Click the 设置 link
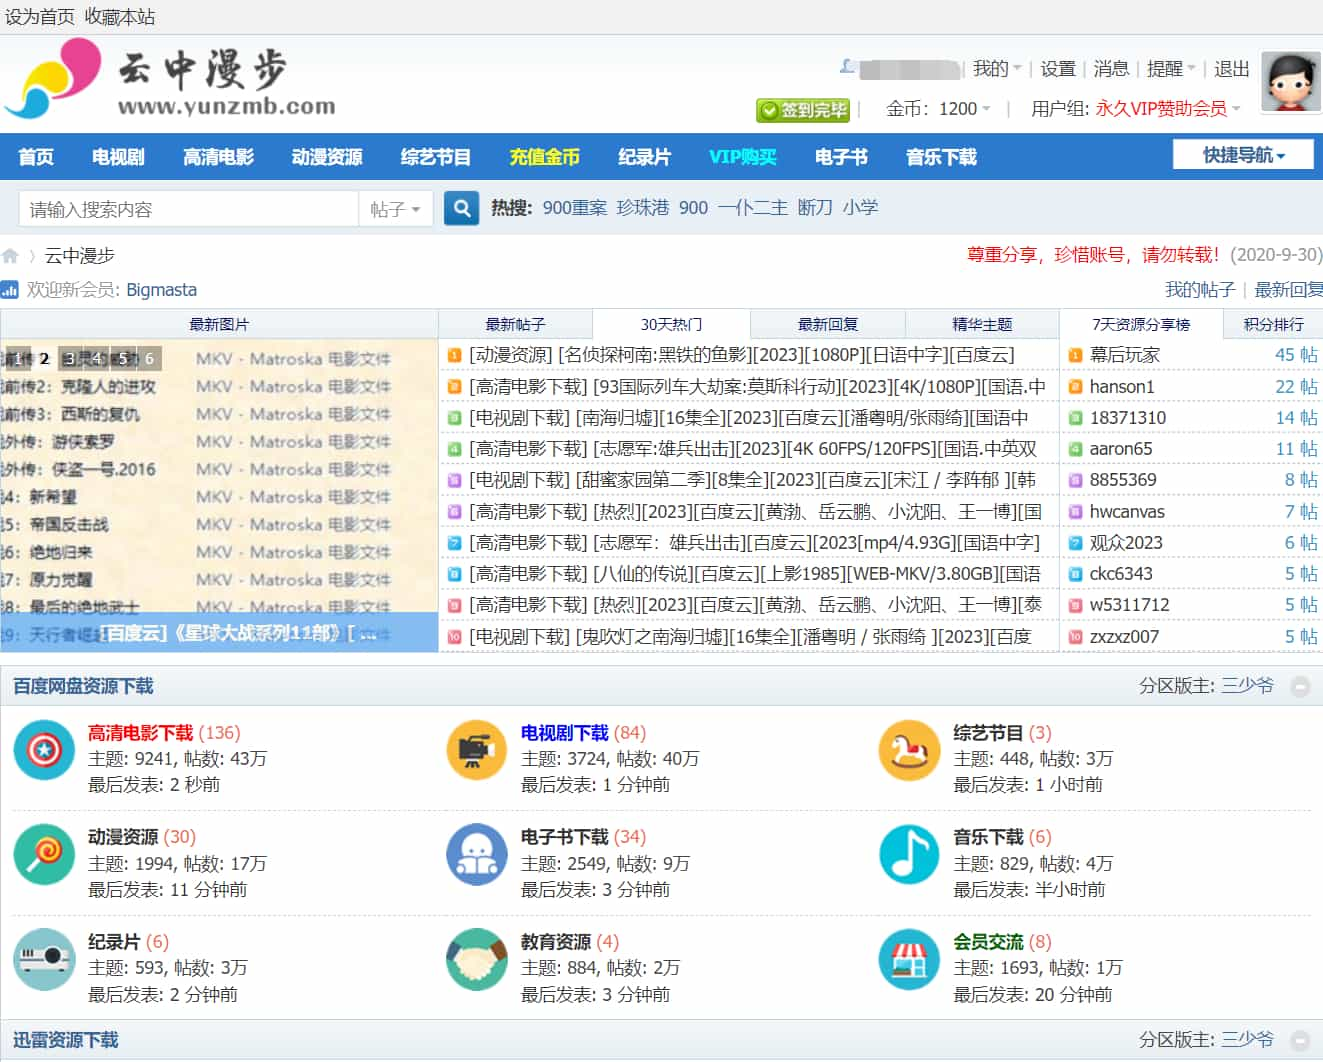 [x=1057, y=68]
